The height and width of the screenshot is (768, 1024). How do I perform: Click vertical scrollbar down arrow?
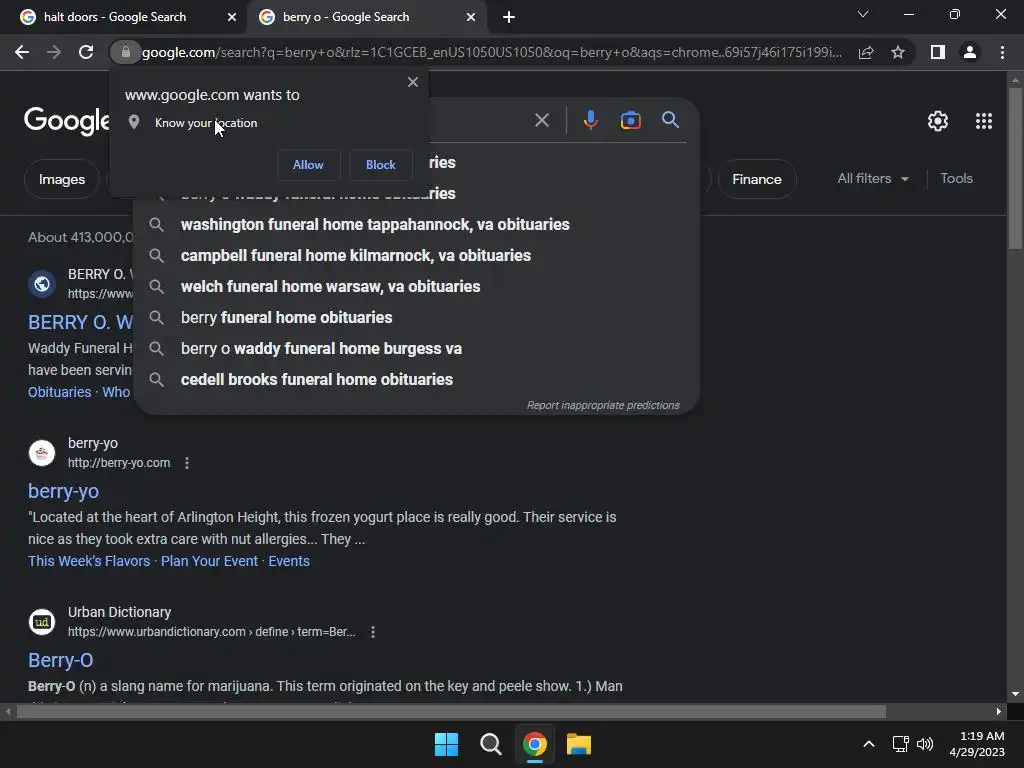(x=1014, y=694)
